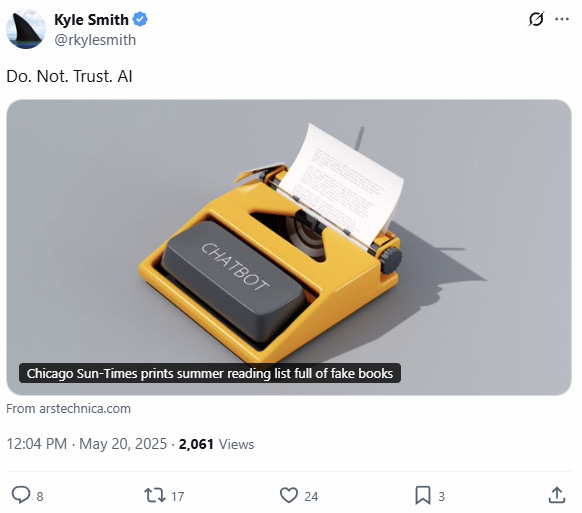Open the Grok slashed-circle icon
Viewport: 582px width, 513px height.
point(536,19)
